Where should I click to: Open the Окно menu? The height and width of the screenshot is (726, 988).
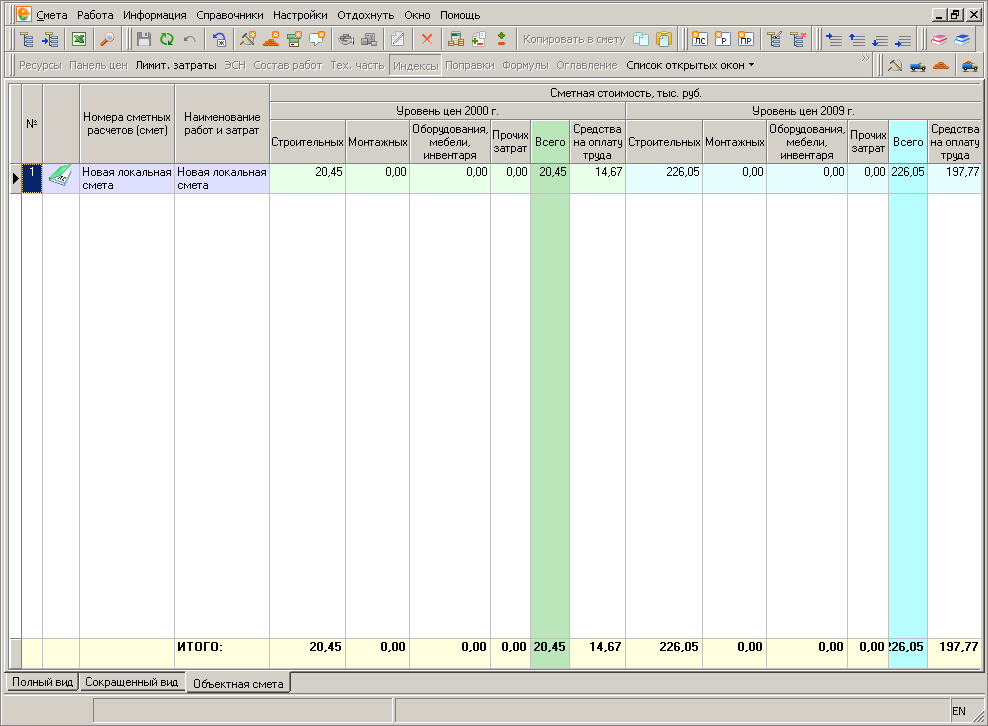417,15
